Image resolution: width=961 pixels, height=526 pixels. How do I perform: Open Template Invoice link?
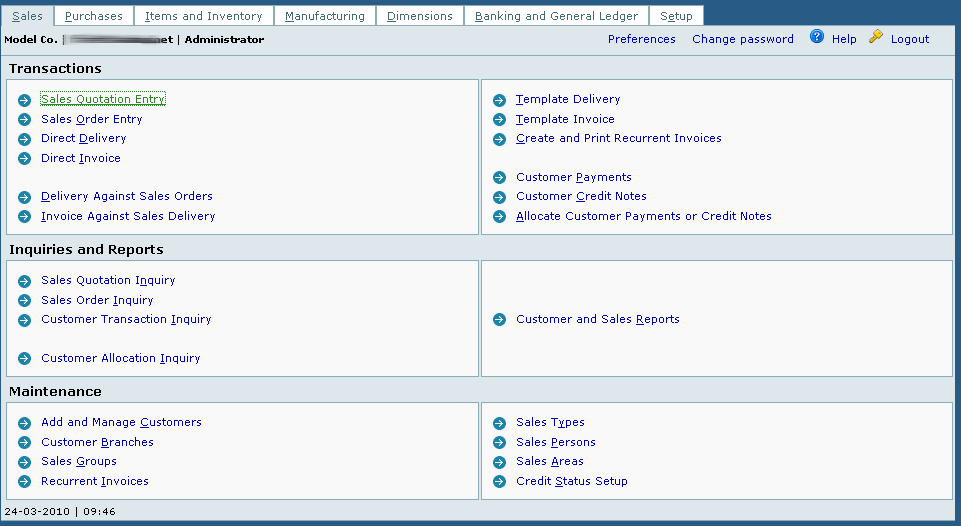click(x=565, y=119)
